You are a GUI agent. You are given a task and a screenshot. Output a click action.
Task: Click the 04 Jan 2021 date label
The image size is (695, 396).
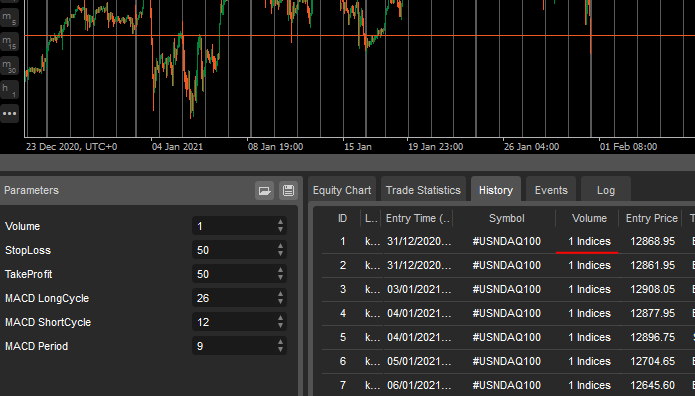click(x=177, y=147)
